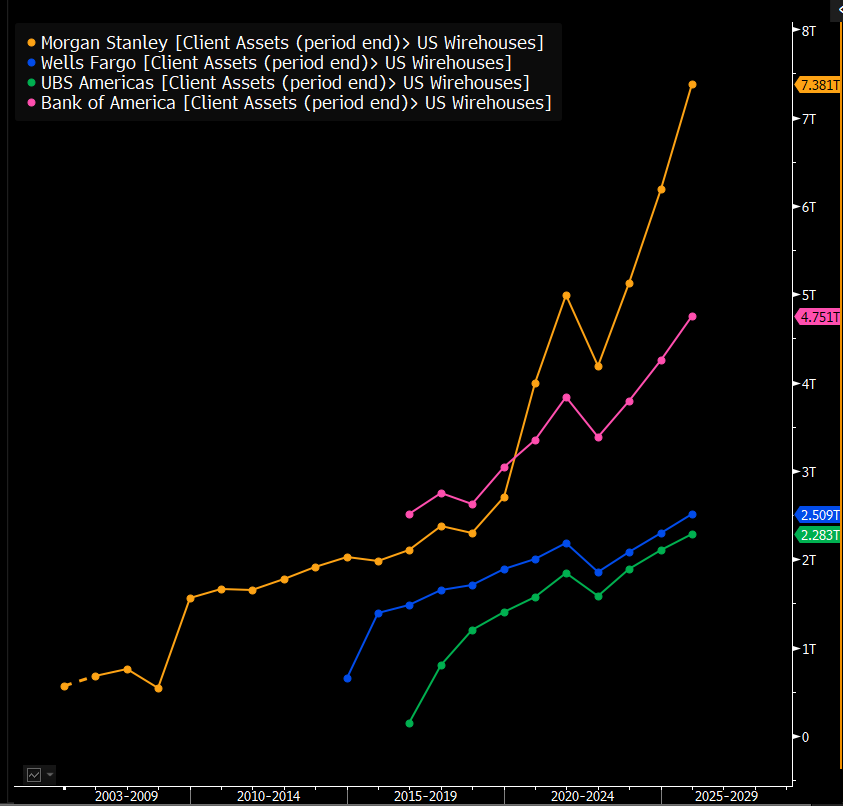Click the 2003-2009 axis label
The height and width of the screenshot is (806, 843).
tap(126, 796)
